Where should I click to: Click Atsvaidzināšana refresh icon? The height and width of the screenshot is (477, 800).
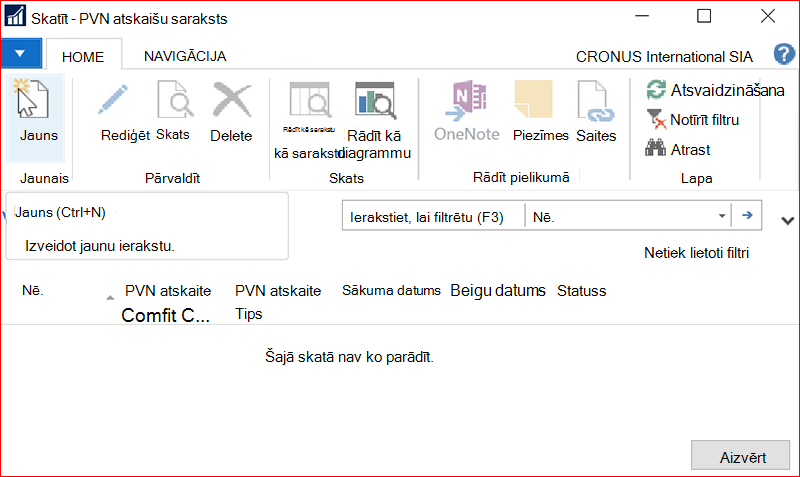656,90
